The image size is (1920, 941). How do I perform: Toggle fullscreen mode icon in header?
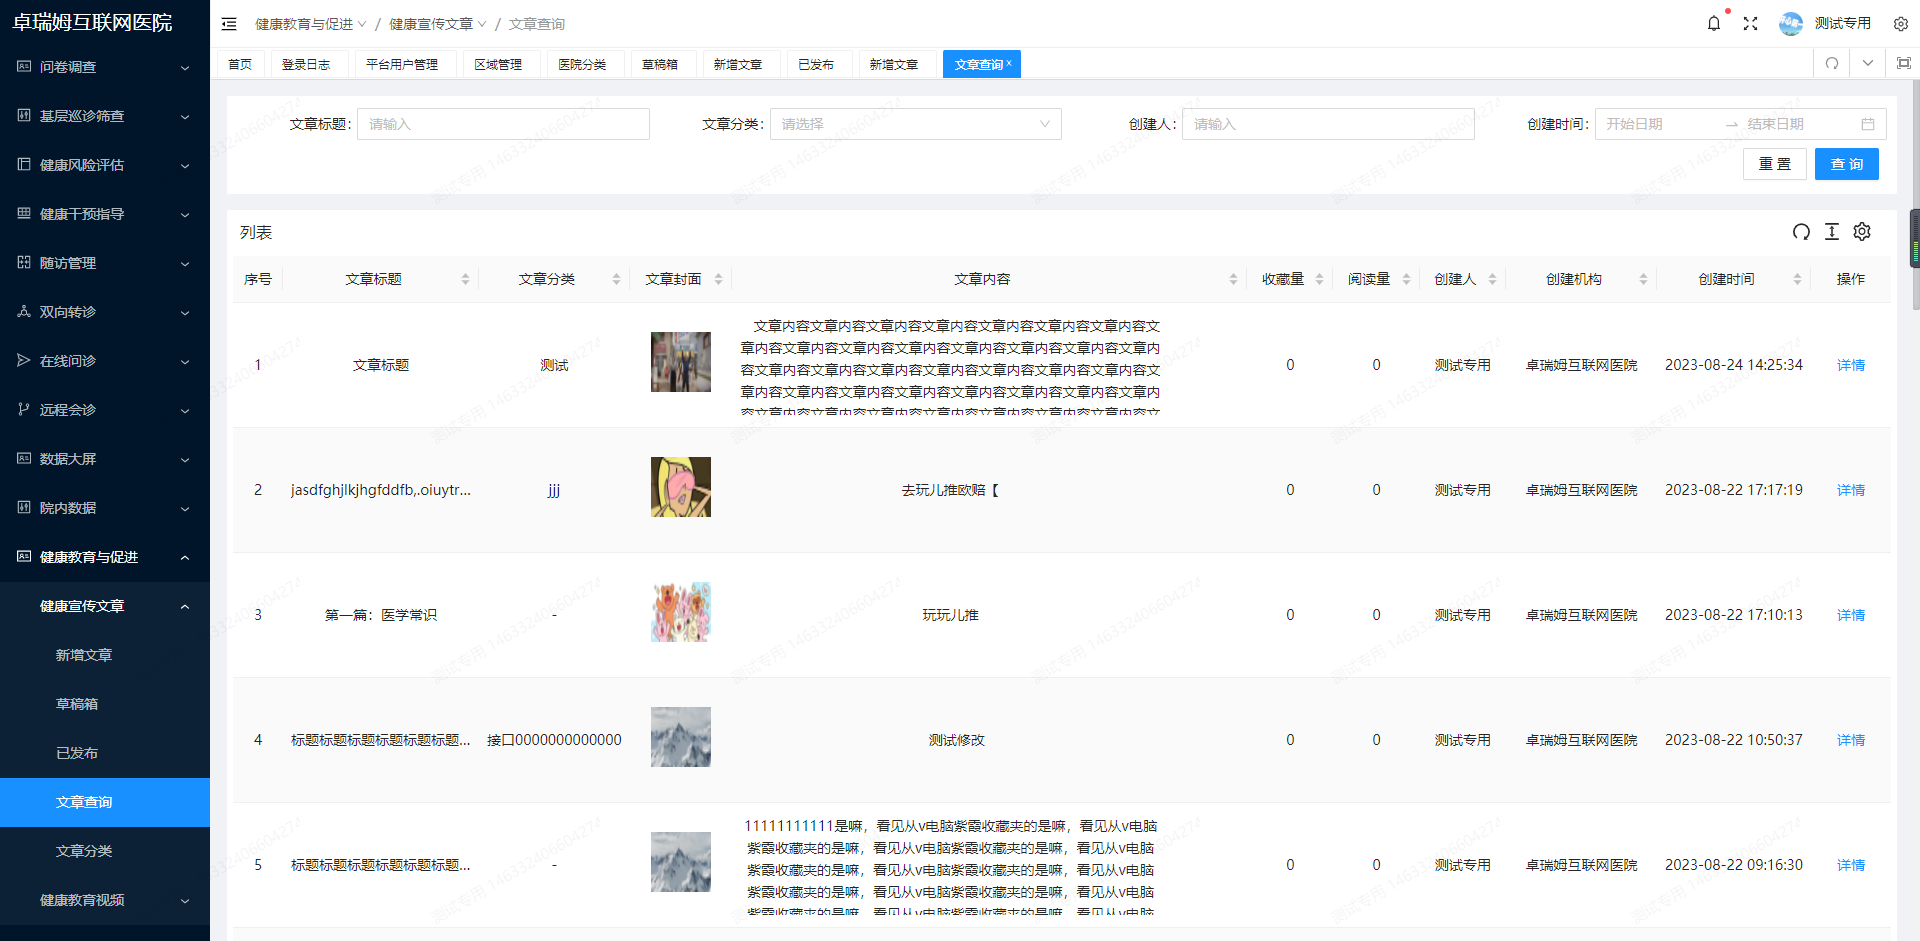[x=1750, y=23]
